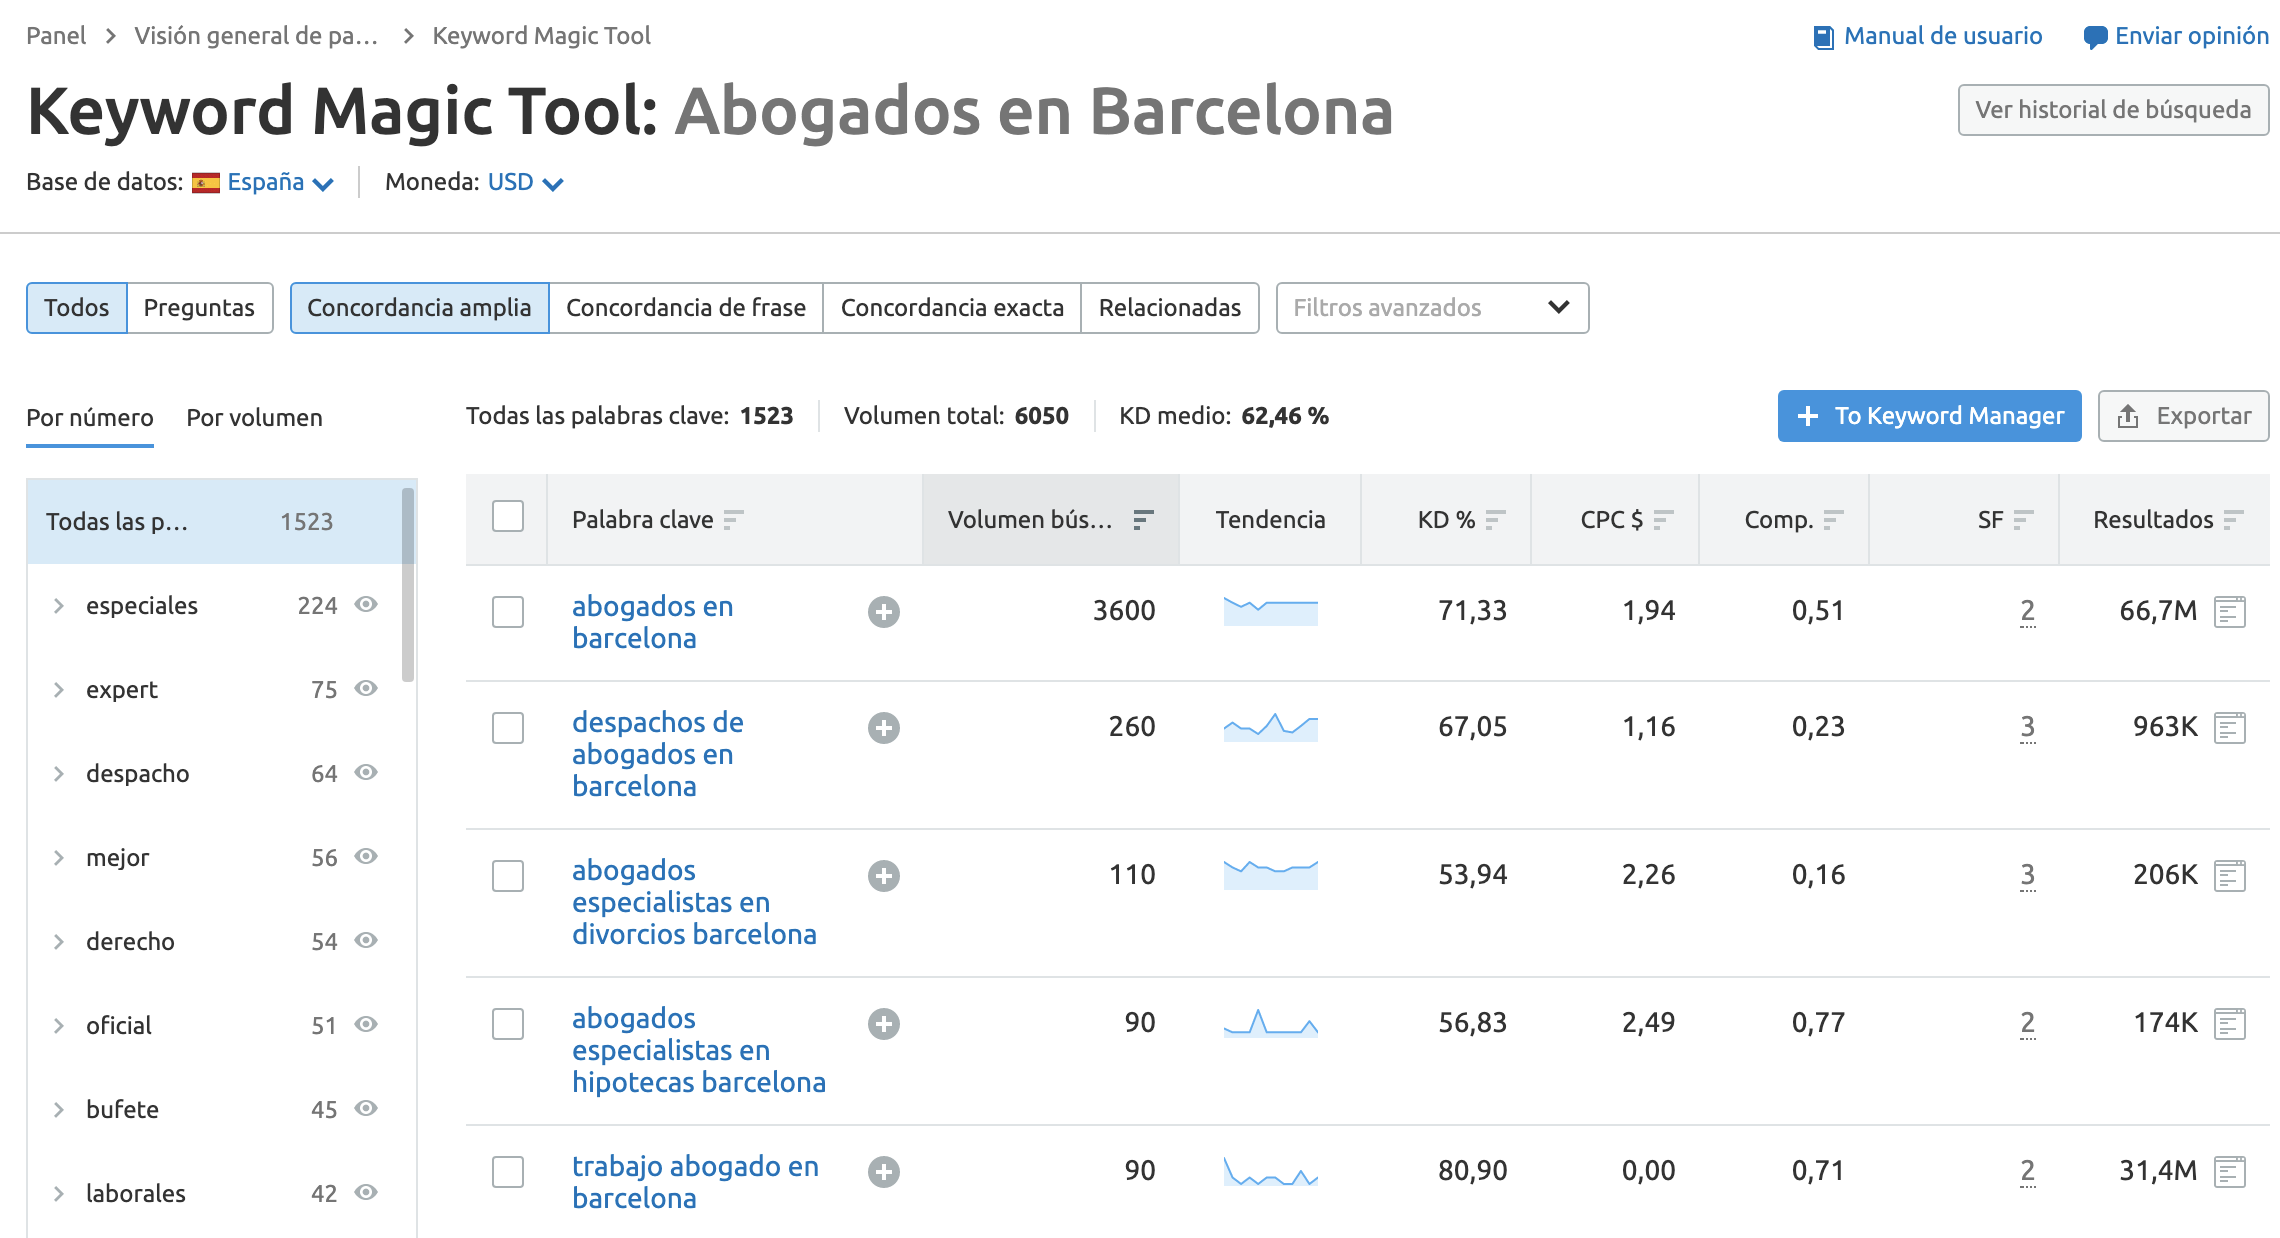Add 'abogados en barcelona' keyword via plus icon

pos(884,612)
